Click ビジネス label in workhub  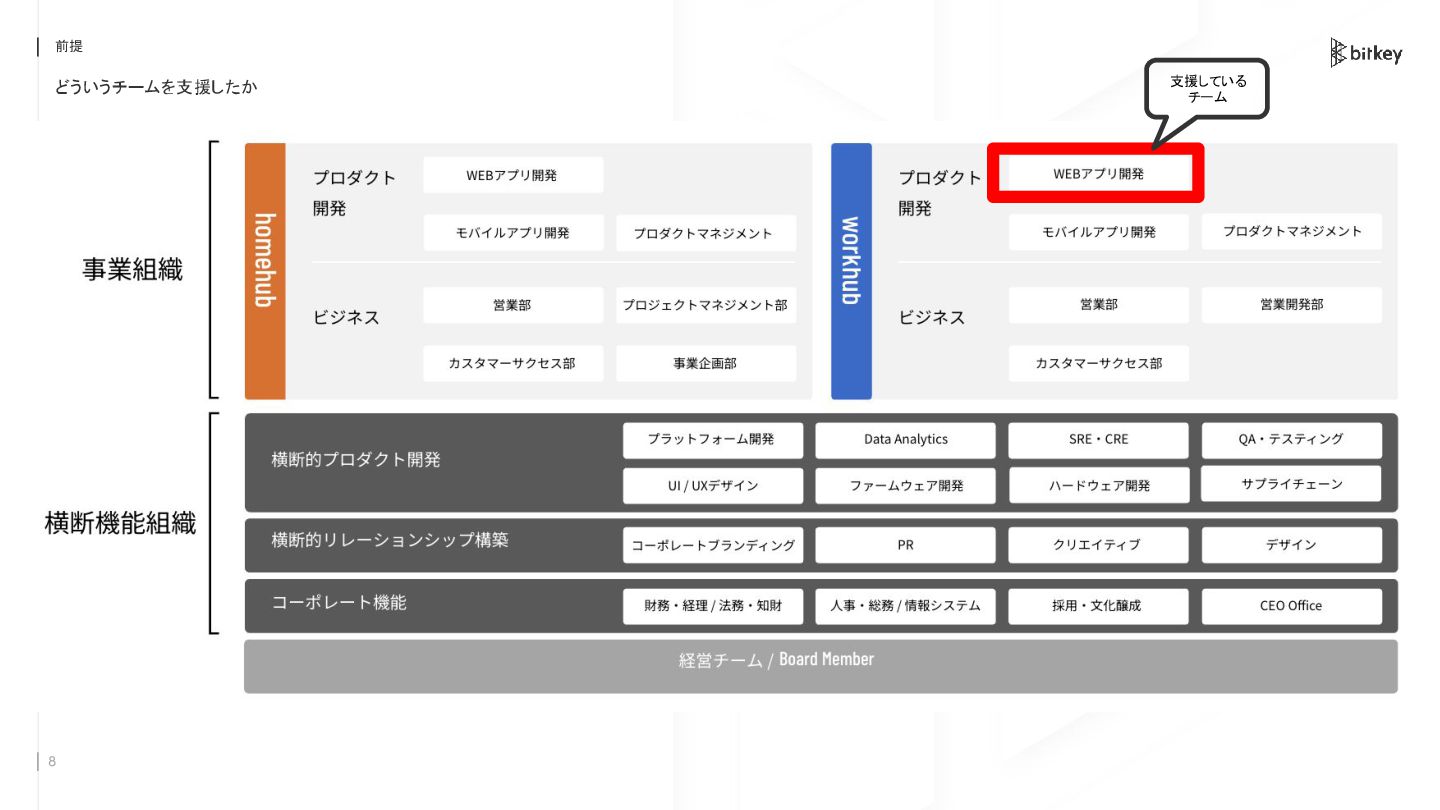932,318
